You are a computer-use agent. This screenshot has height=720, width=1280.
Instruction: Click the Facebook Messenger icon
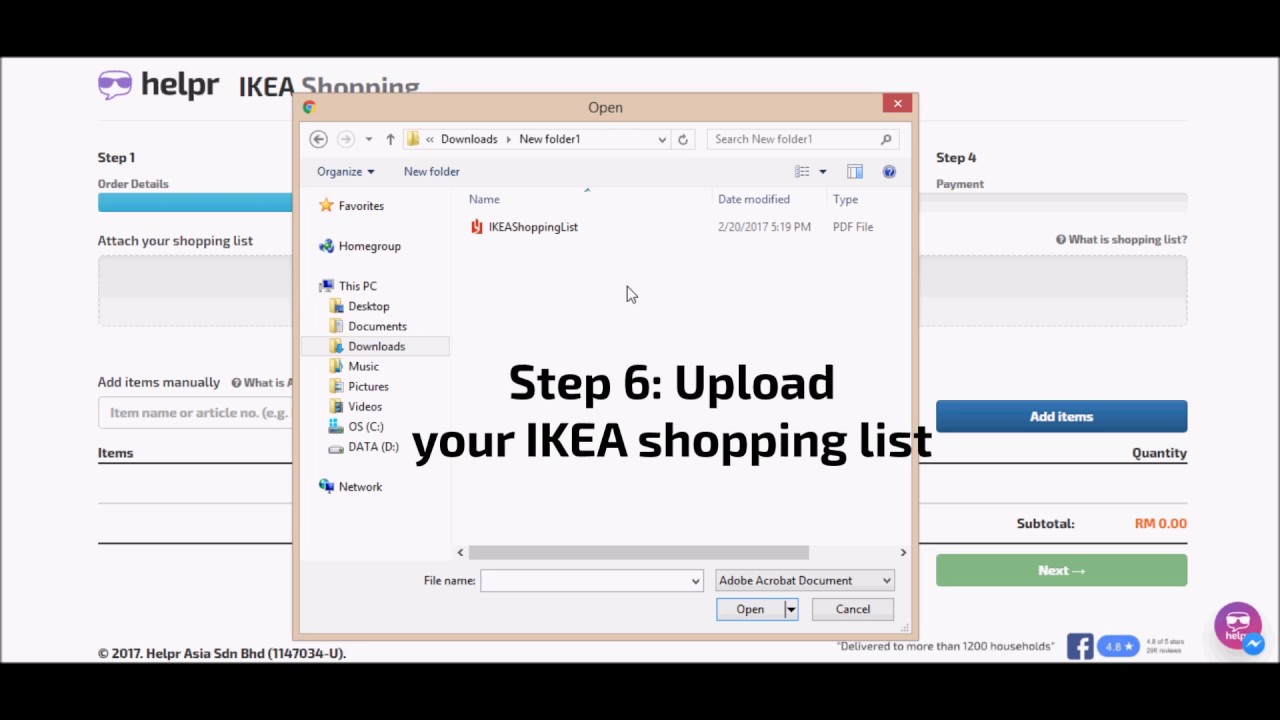1253,646
